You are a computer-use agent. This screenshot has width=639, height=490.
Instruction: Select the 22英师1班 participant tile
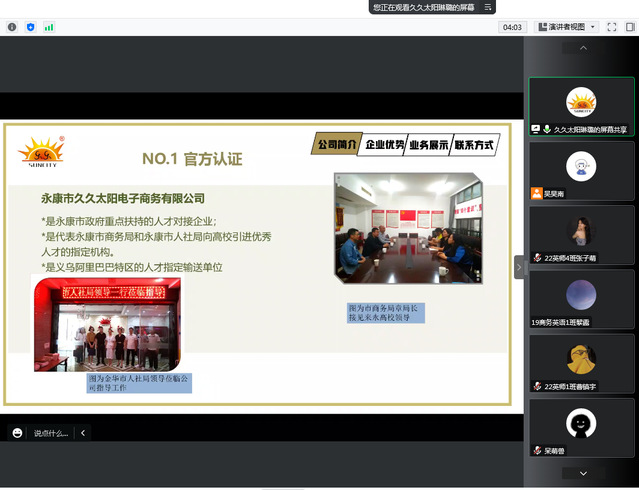click(582, 364)
